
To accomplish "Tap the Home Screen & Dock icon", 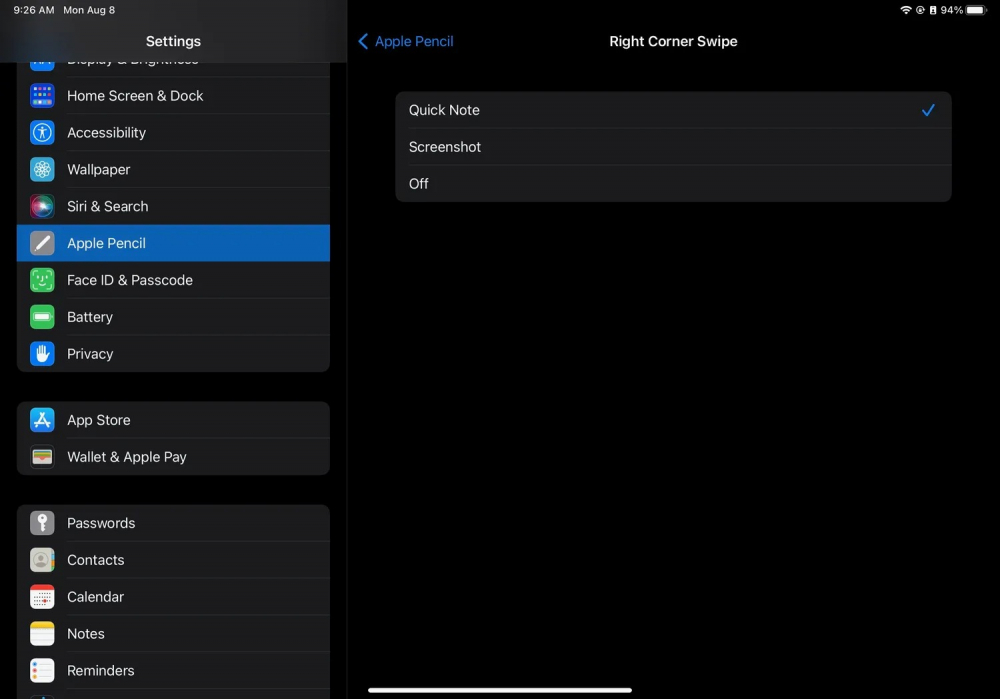I will [x=42, y=96].
